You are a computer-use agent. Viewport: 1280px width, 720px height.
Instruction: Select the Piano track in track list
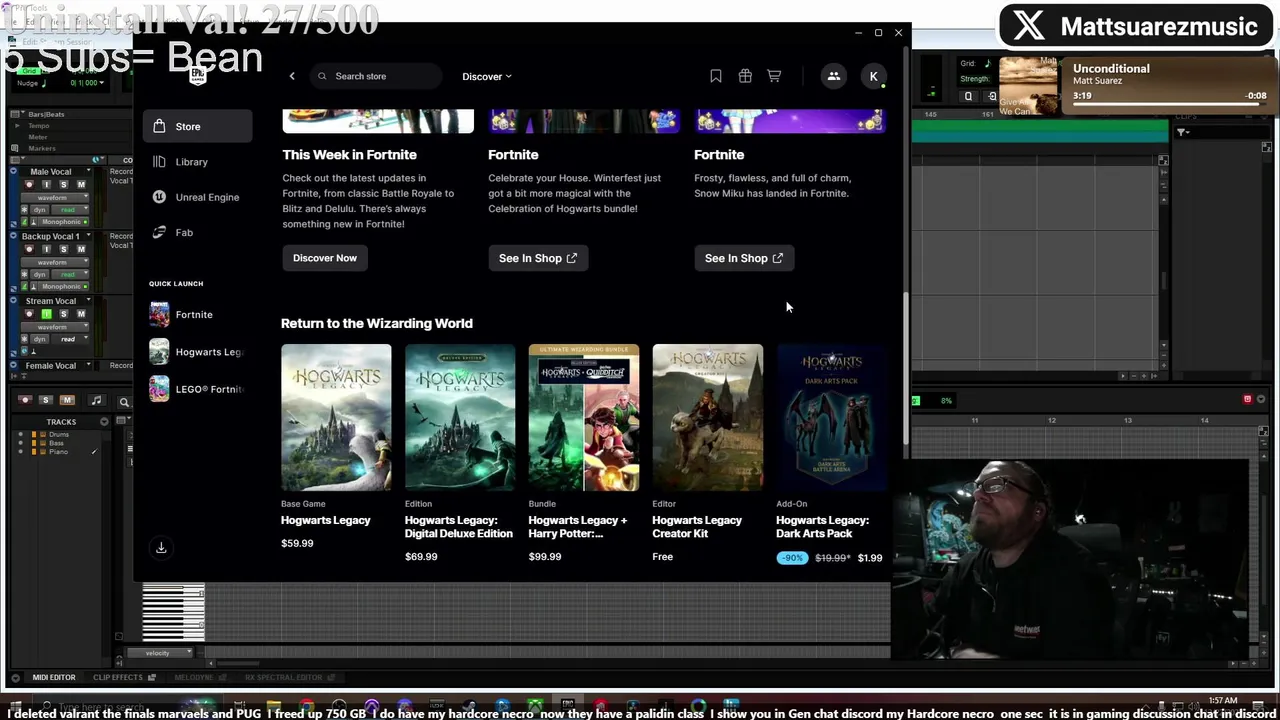coord(59,452)
